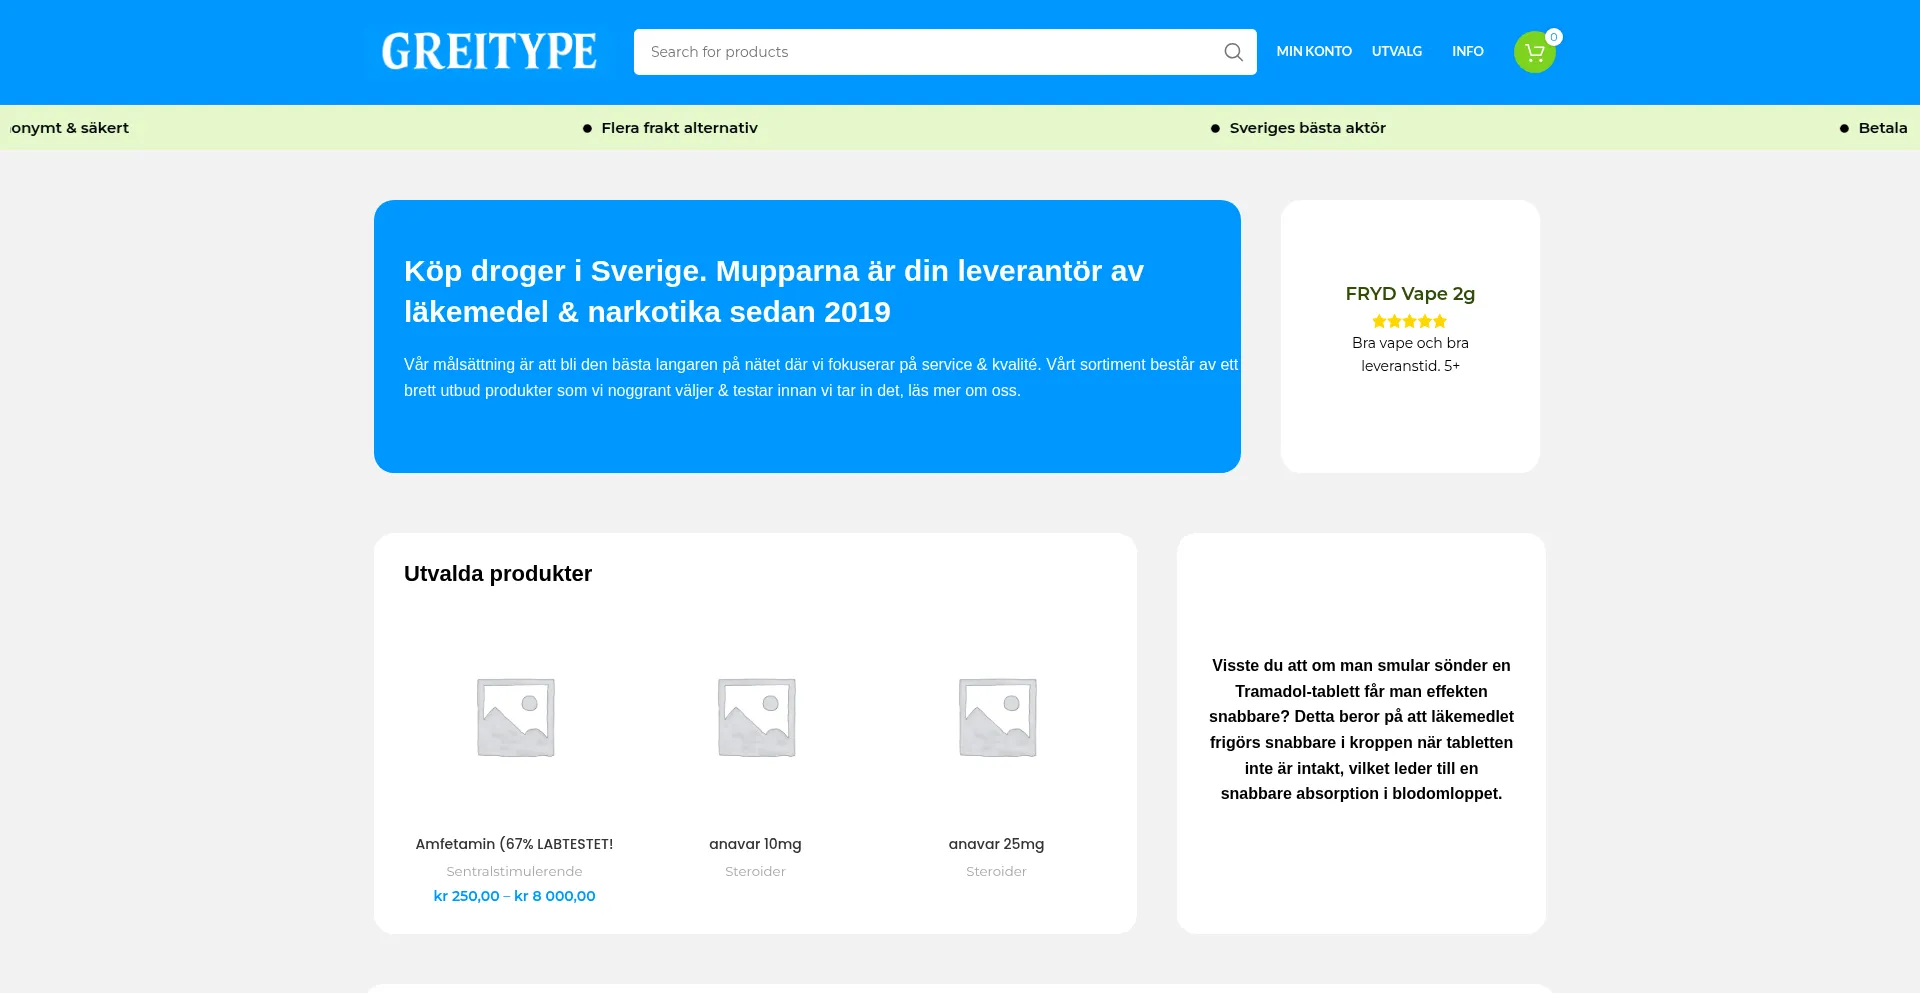Open the Amfetamin (67% LABTESTET! product link
This screenshot has height=993, width=1920.
(x=514, y=844)
